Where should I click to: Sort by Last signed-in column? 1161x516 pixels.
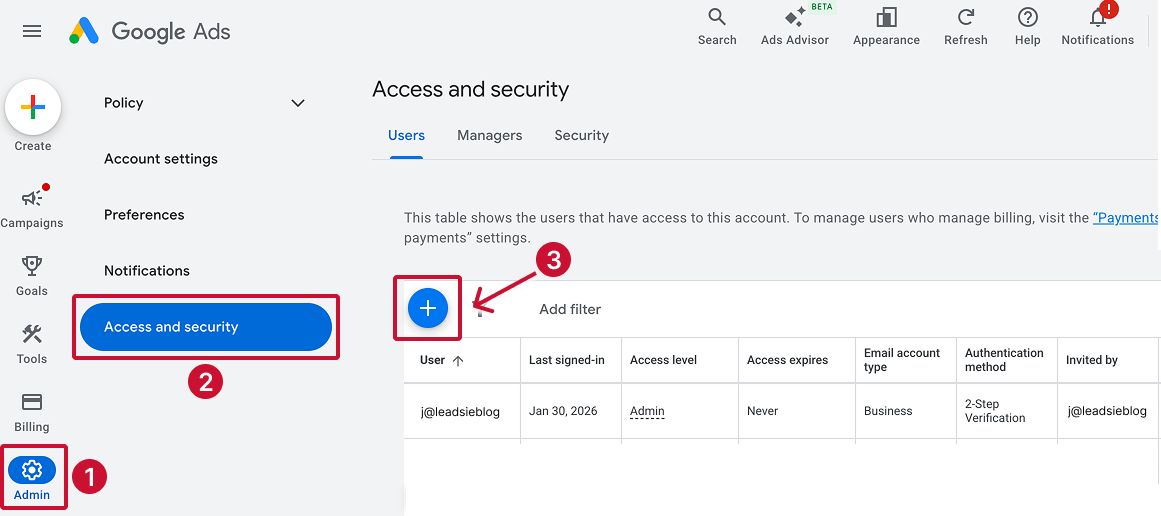566,360
